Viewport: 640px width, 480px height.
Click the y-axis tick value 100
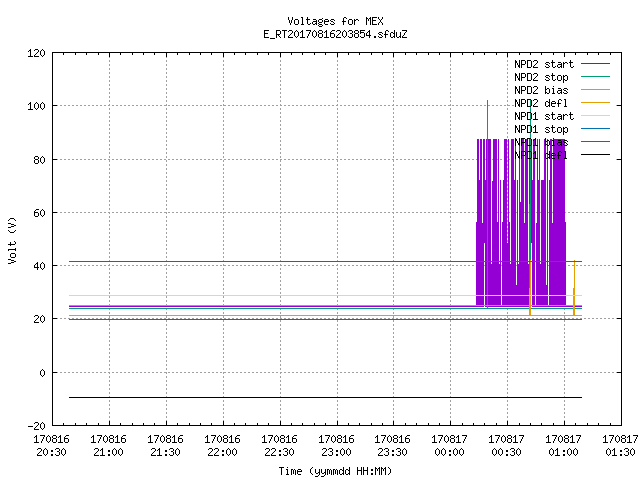(x=36, y=106)
